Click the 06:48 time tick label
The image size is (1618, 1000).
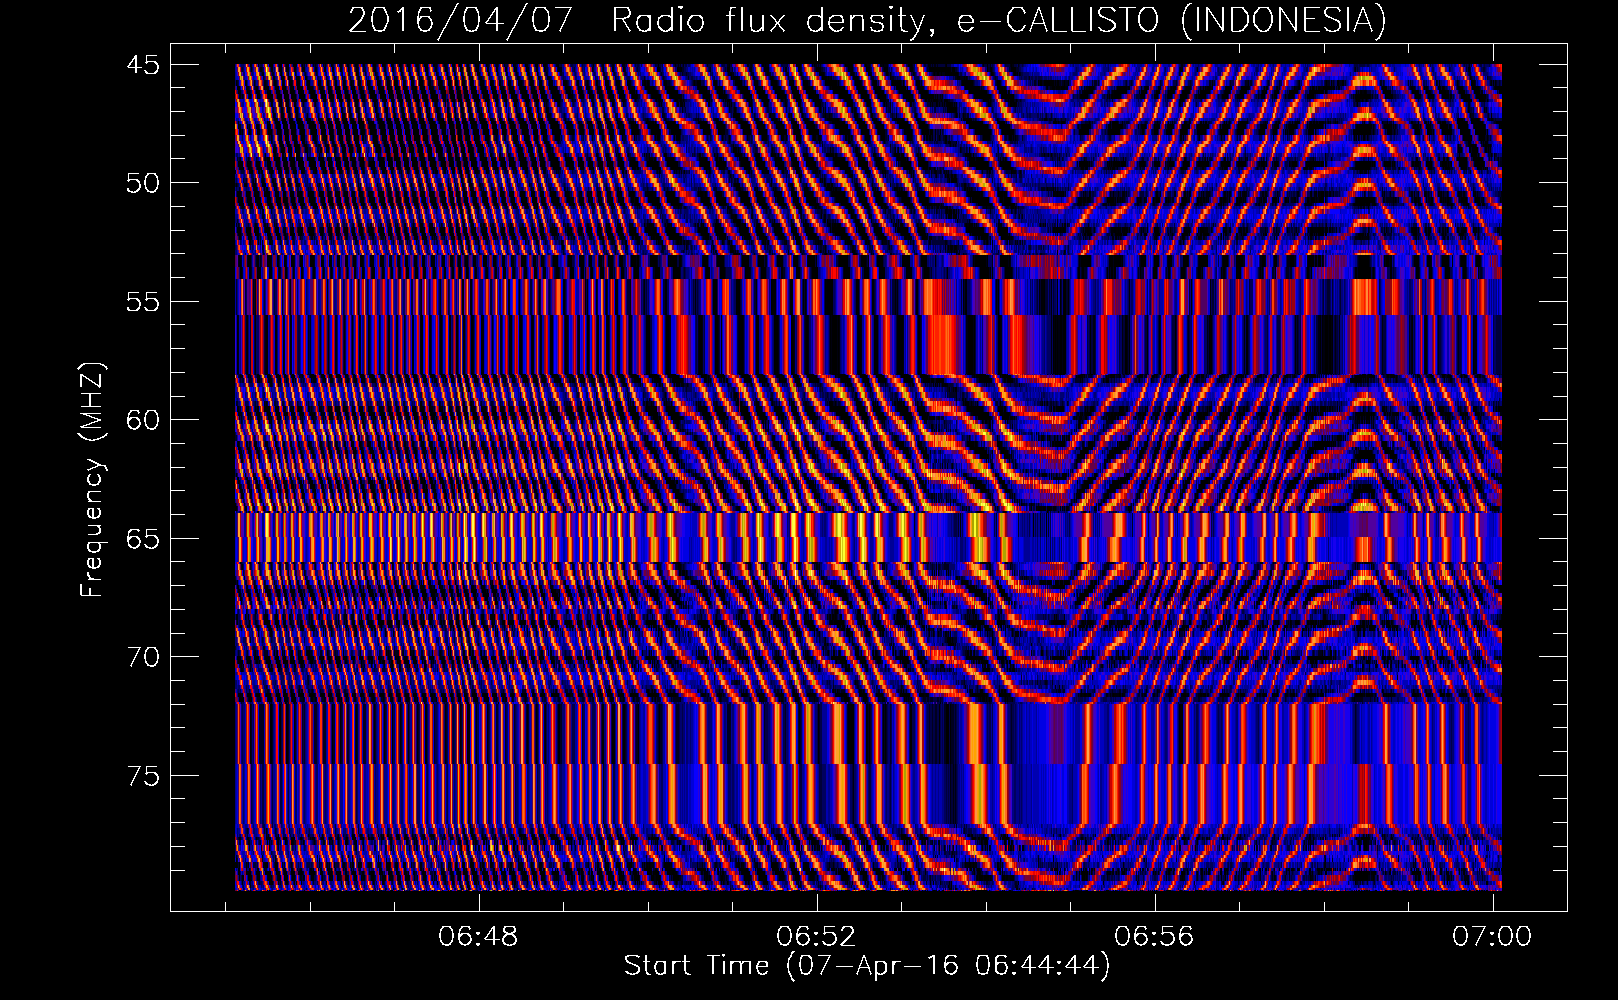(480, 936)
